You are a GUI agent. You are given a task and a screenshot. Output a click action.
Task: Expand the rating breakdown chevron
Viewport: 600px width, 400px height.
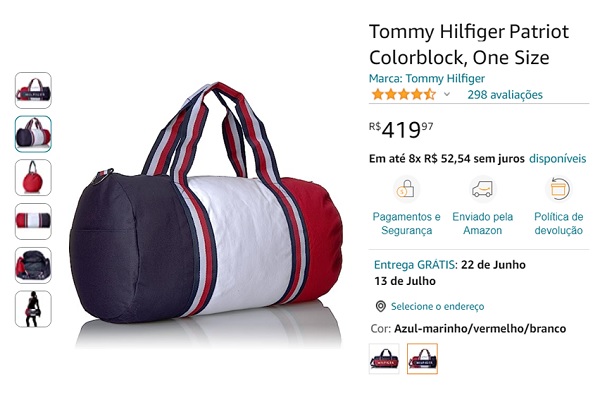point(447,95)
